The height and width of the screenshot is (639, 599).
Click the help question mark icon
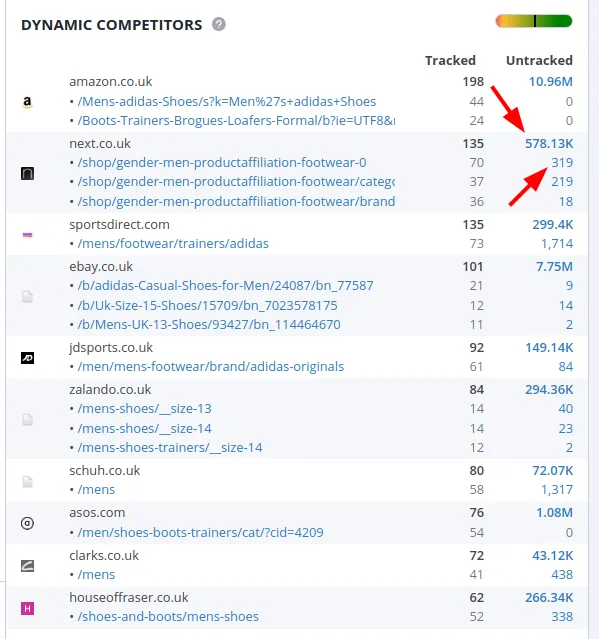pos(219,24)
